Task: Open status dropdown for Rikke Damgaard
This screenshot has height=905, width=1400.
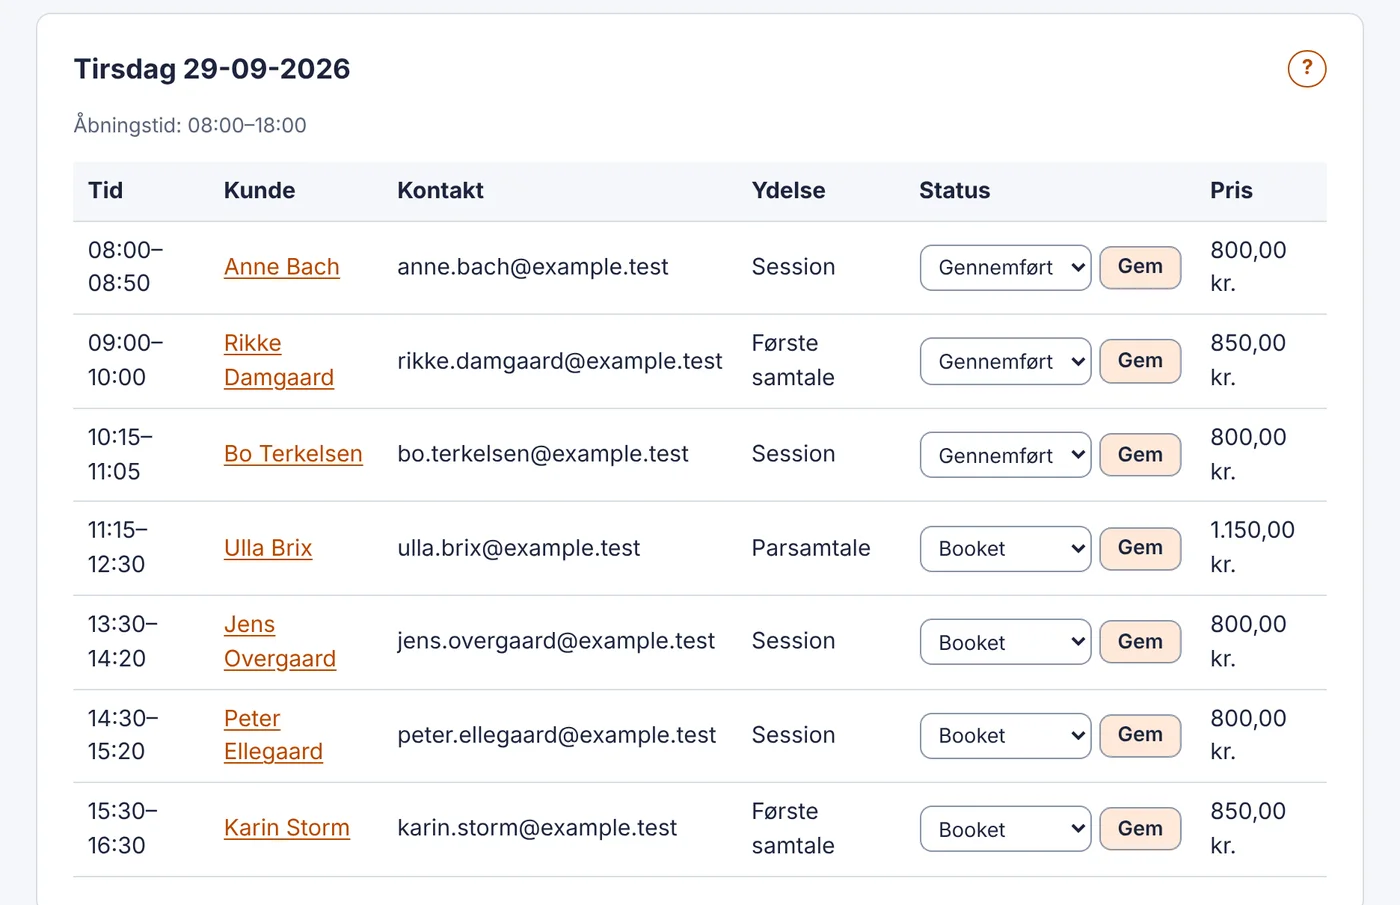Action: [x=1005, y=361]
